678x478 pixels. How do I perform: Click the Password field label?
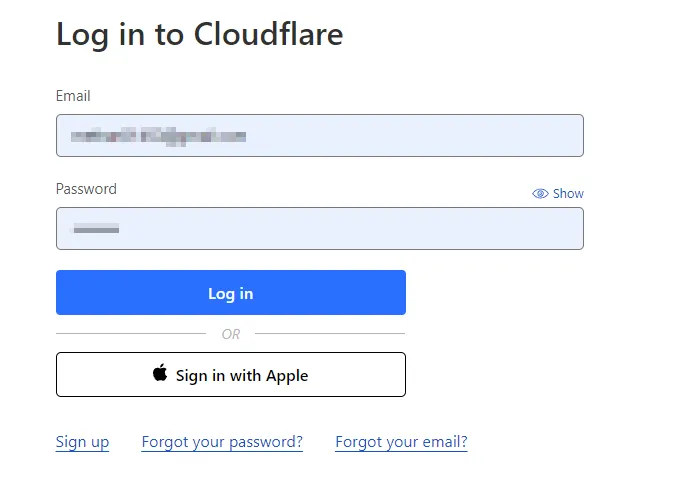86,189
